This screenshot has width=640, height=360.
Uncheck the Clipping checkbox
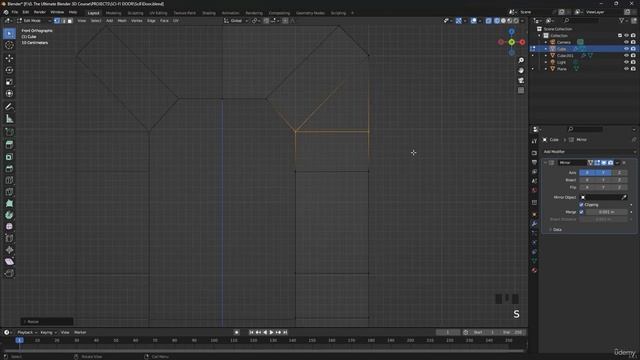click(581, 204)
